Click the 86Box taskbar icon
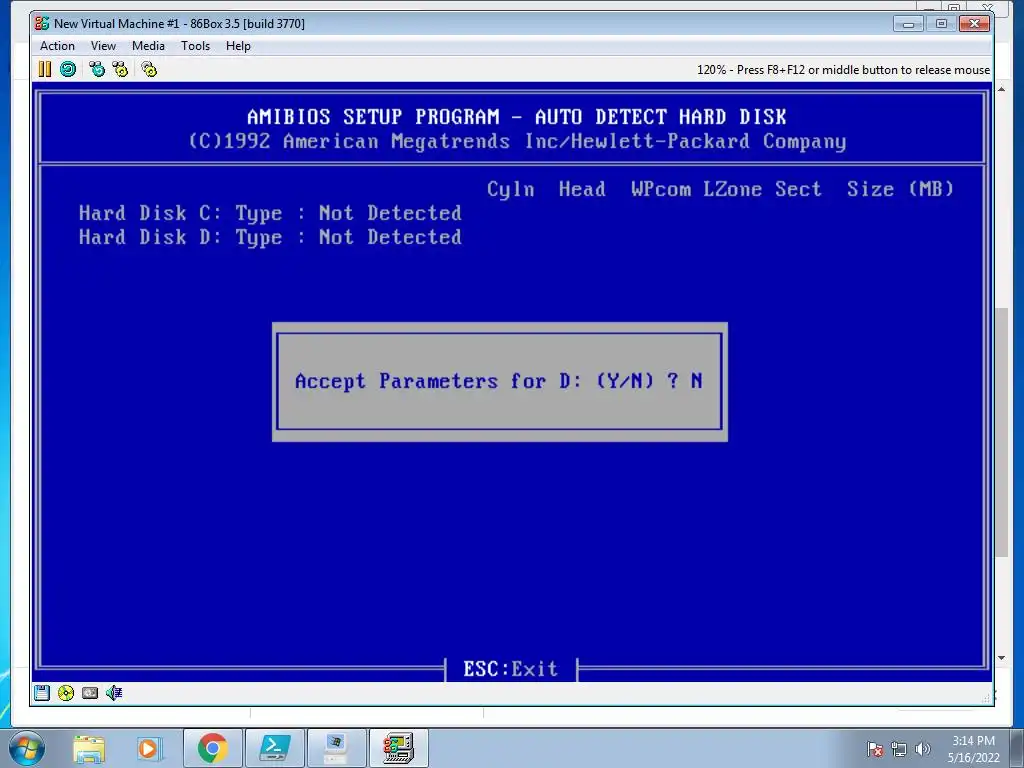The width and height of the screenshot is (1024, 768). click(398, 748)
